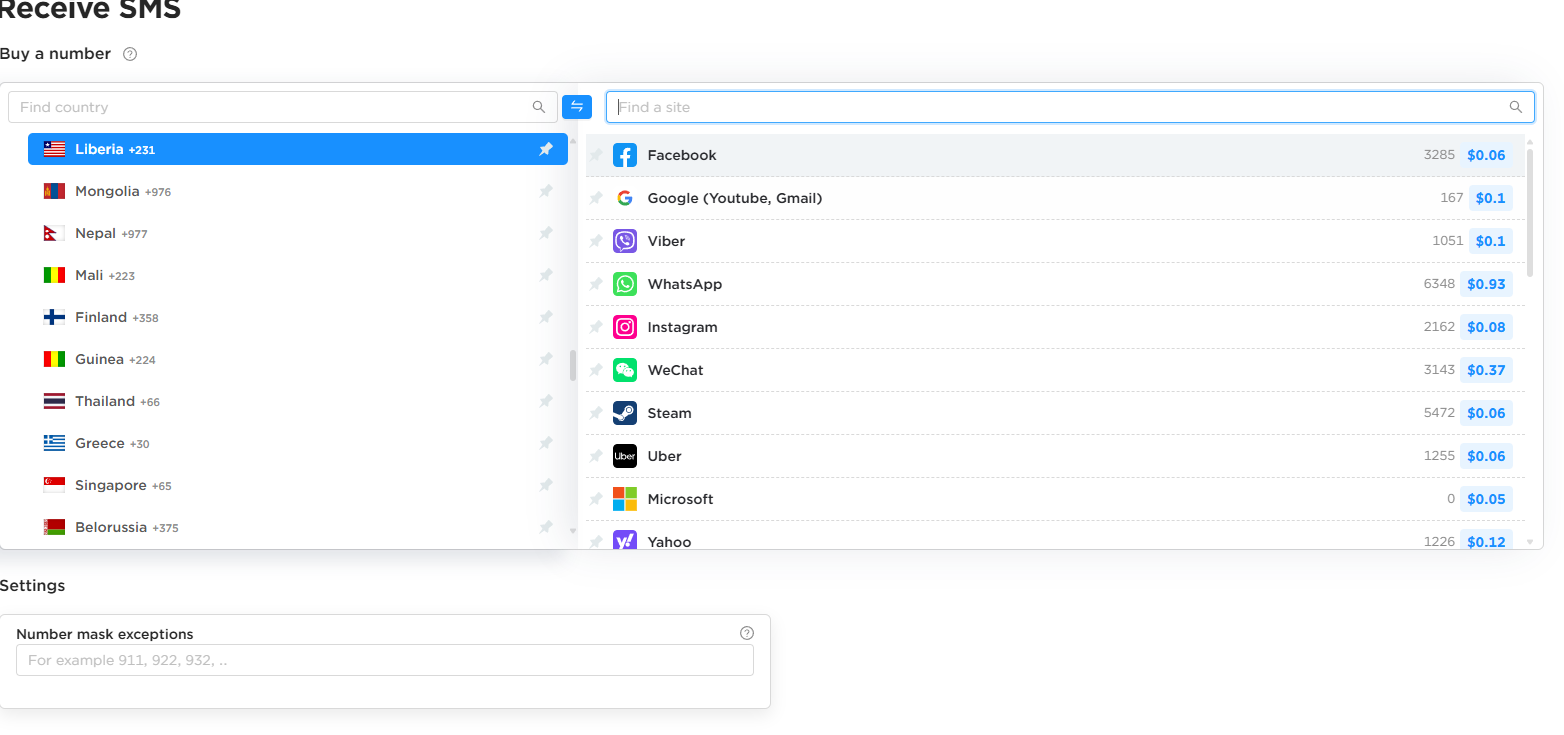Click the site list scrollbar thumb
This screenshot has height=735, width=1564.
coord(1530,213)
